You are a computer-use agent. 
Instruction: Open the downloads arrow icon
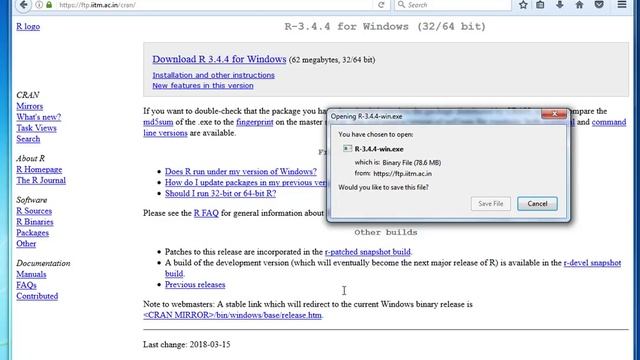(x=560, y=5)
